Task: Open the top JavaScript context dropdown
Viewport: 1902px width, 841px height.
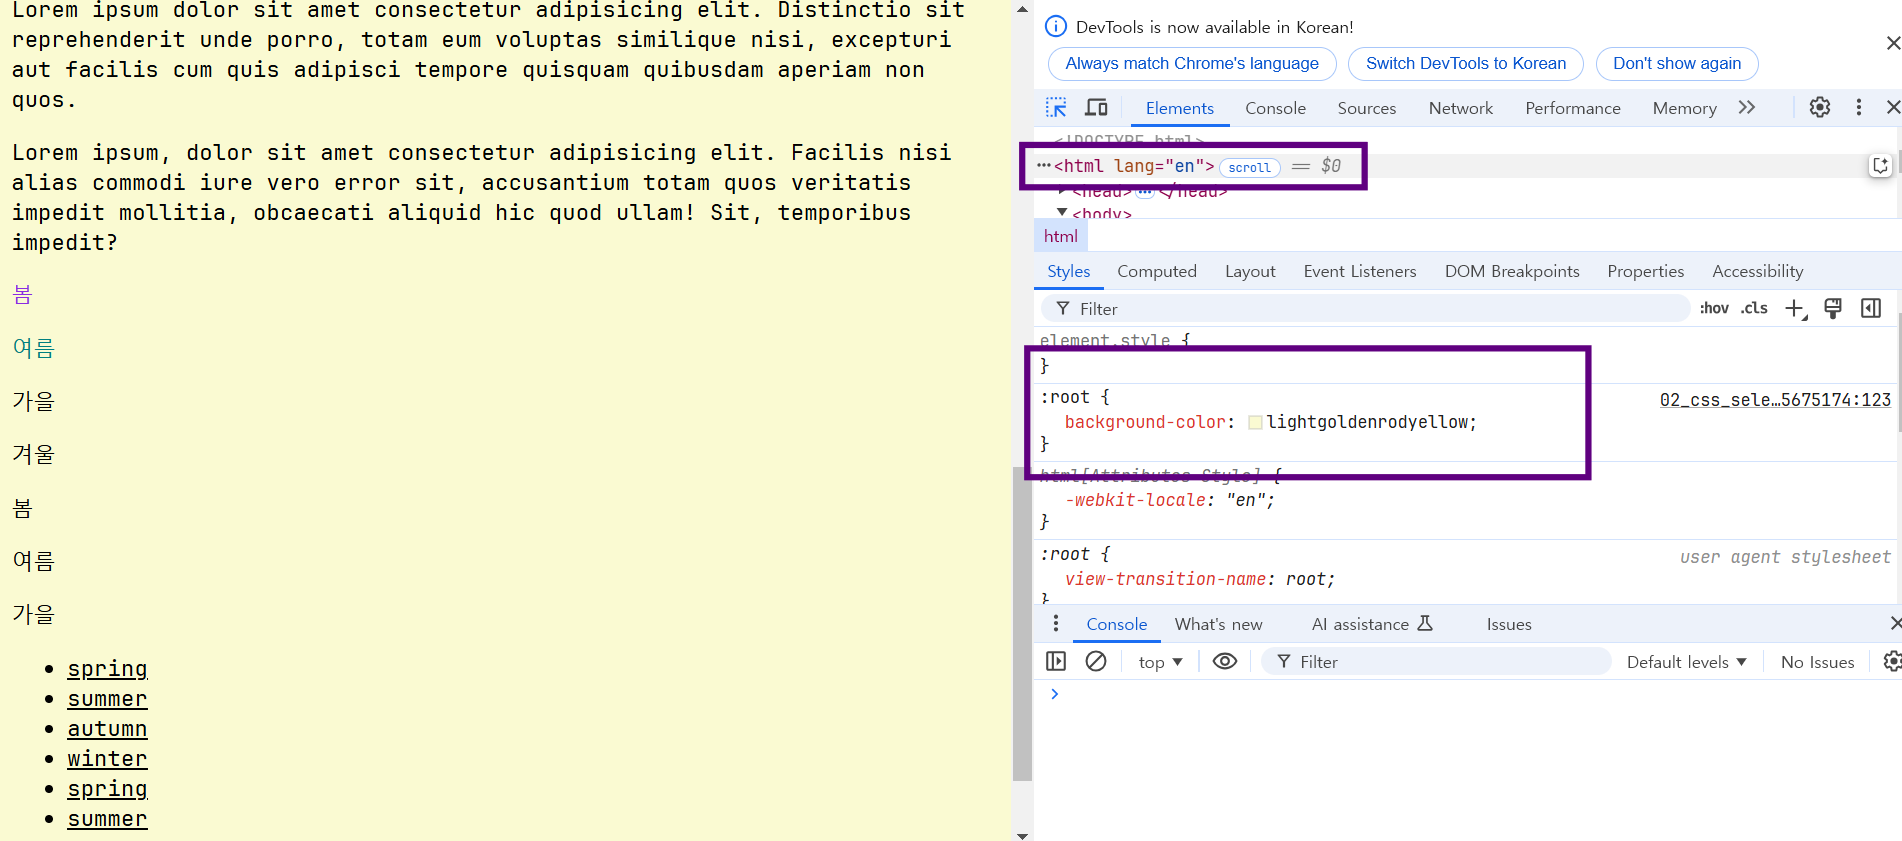Action: coord(1160,662)
